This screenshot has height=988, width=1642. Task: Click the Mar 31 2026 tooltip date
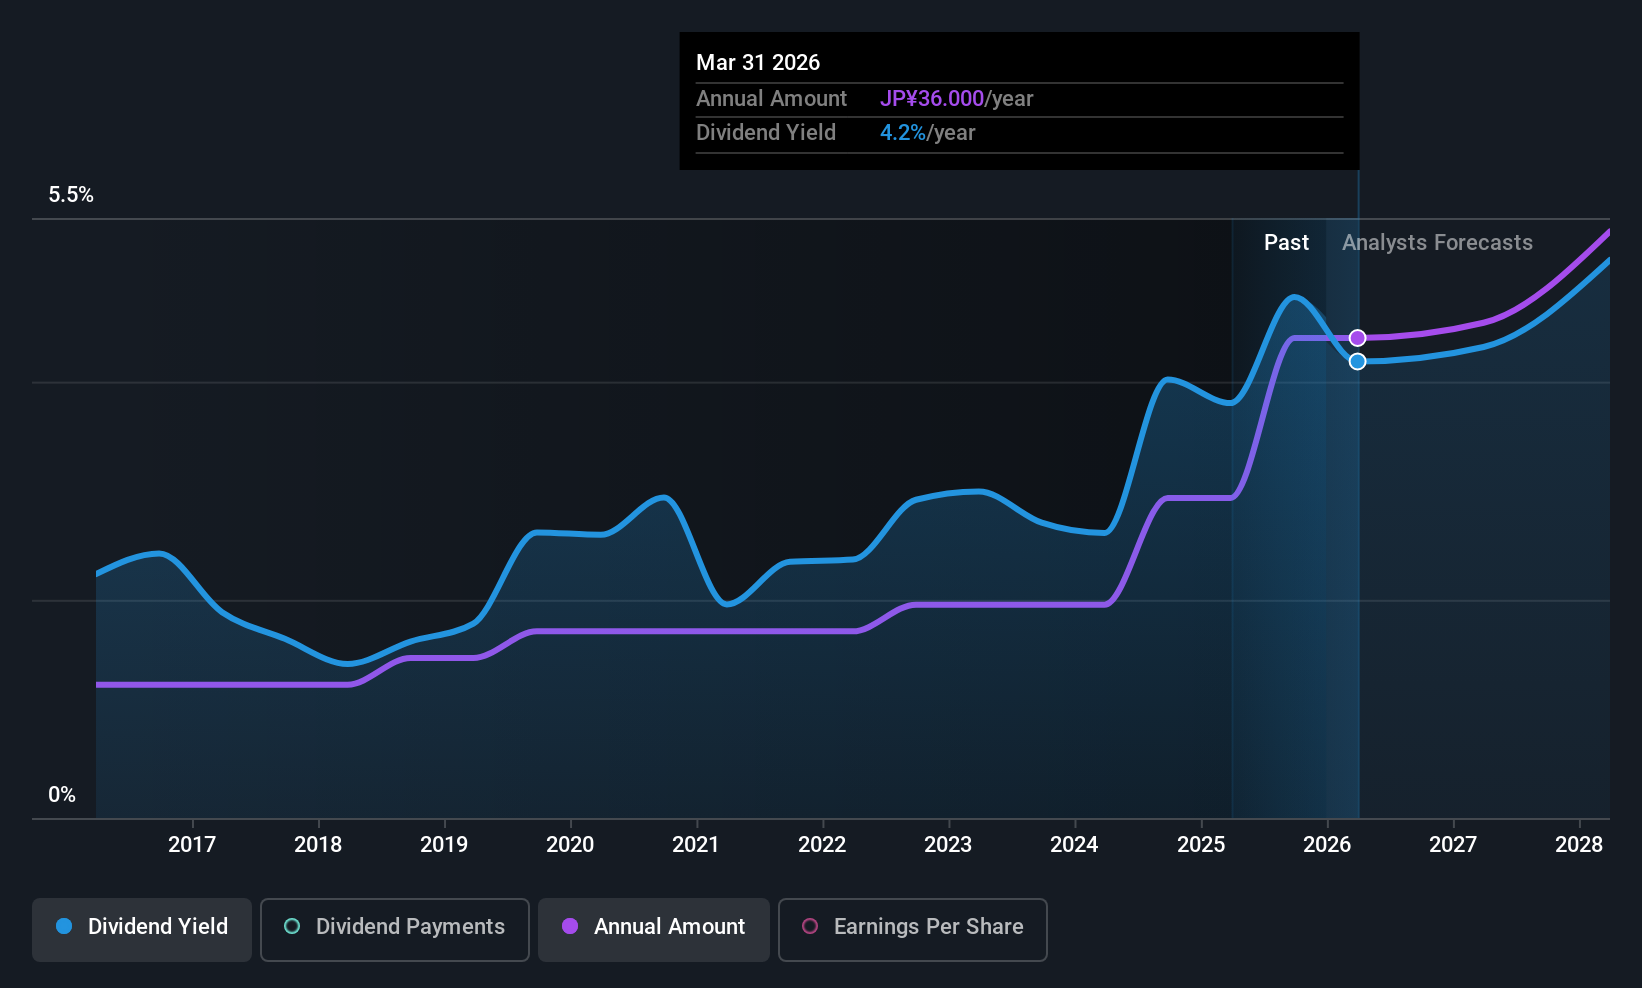coord(758,62)
